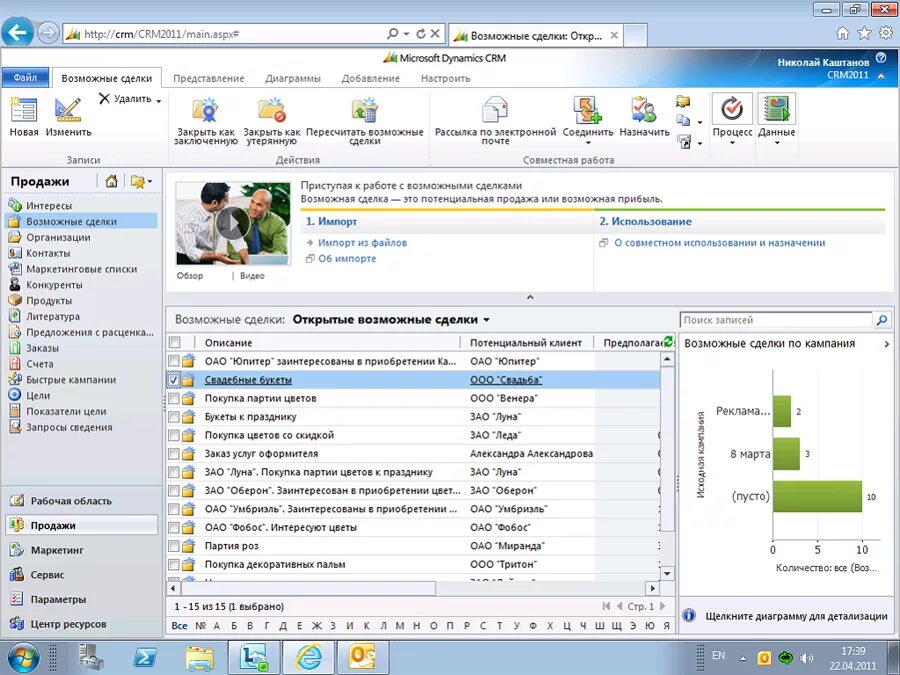Collapse the getting started pane chevron
This screenshot has width=900, height=675.
[530, 297]
